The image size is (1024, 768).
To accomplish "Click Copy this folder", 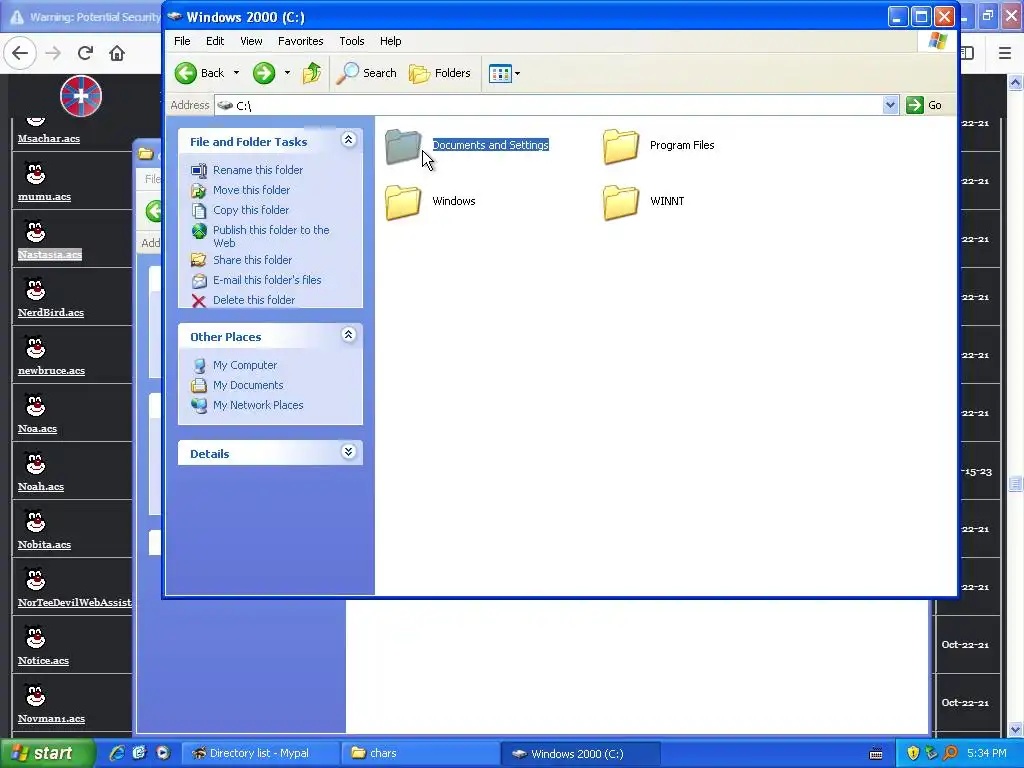I will 251,210.
